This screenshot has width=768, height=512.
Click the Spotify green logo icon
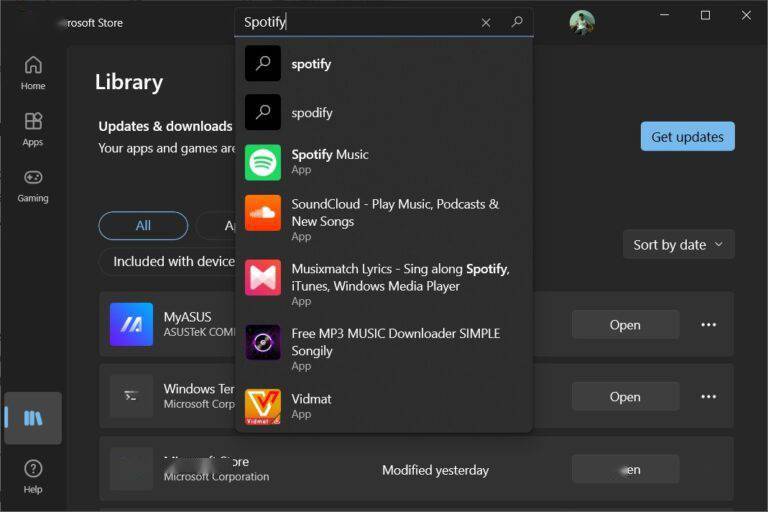pos(263,162)
